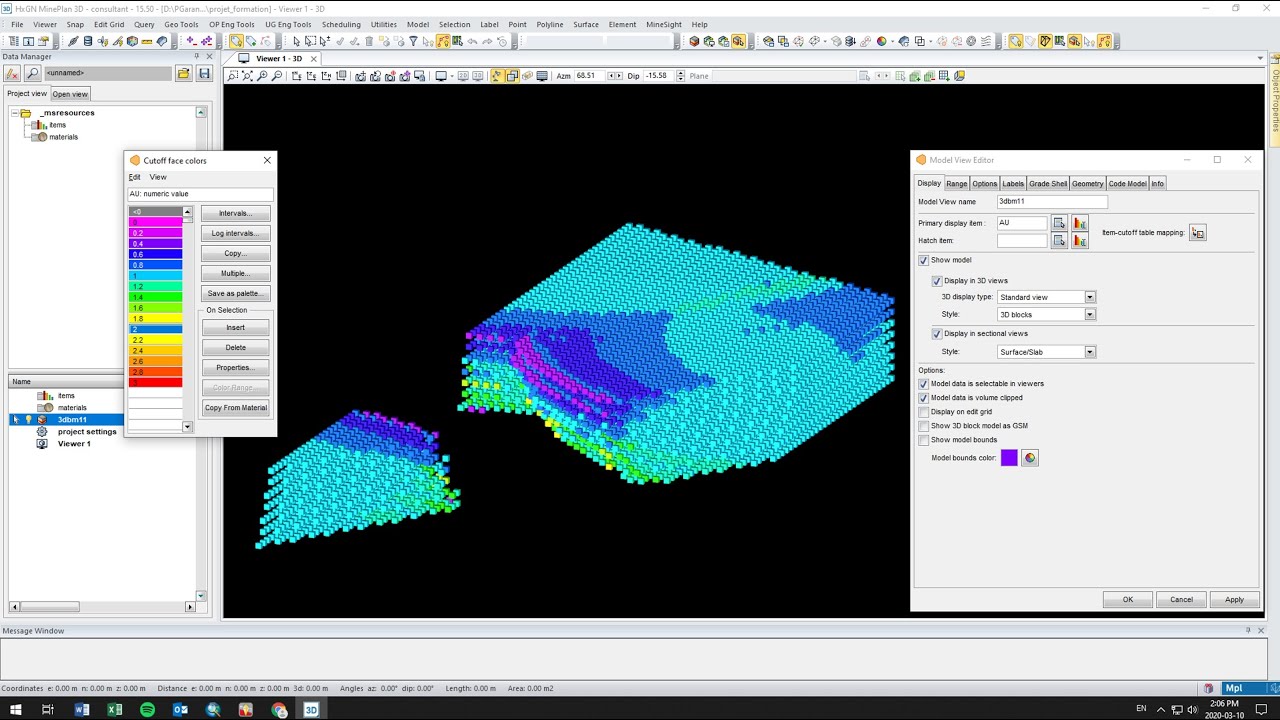Enable Show model bounds checkbox
Image resolution: width=1280 pixels, height=720 pixels.
coord(924,440)
